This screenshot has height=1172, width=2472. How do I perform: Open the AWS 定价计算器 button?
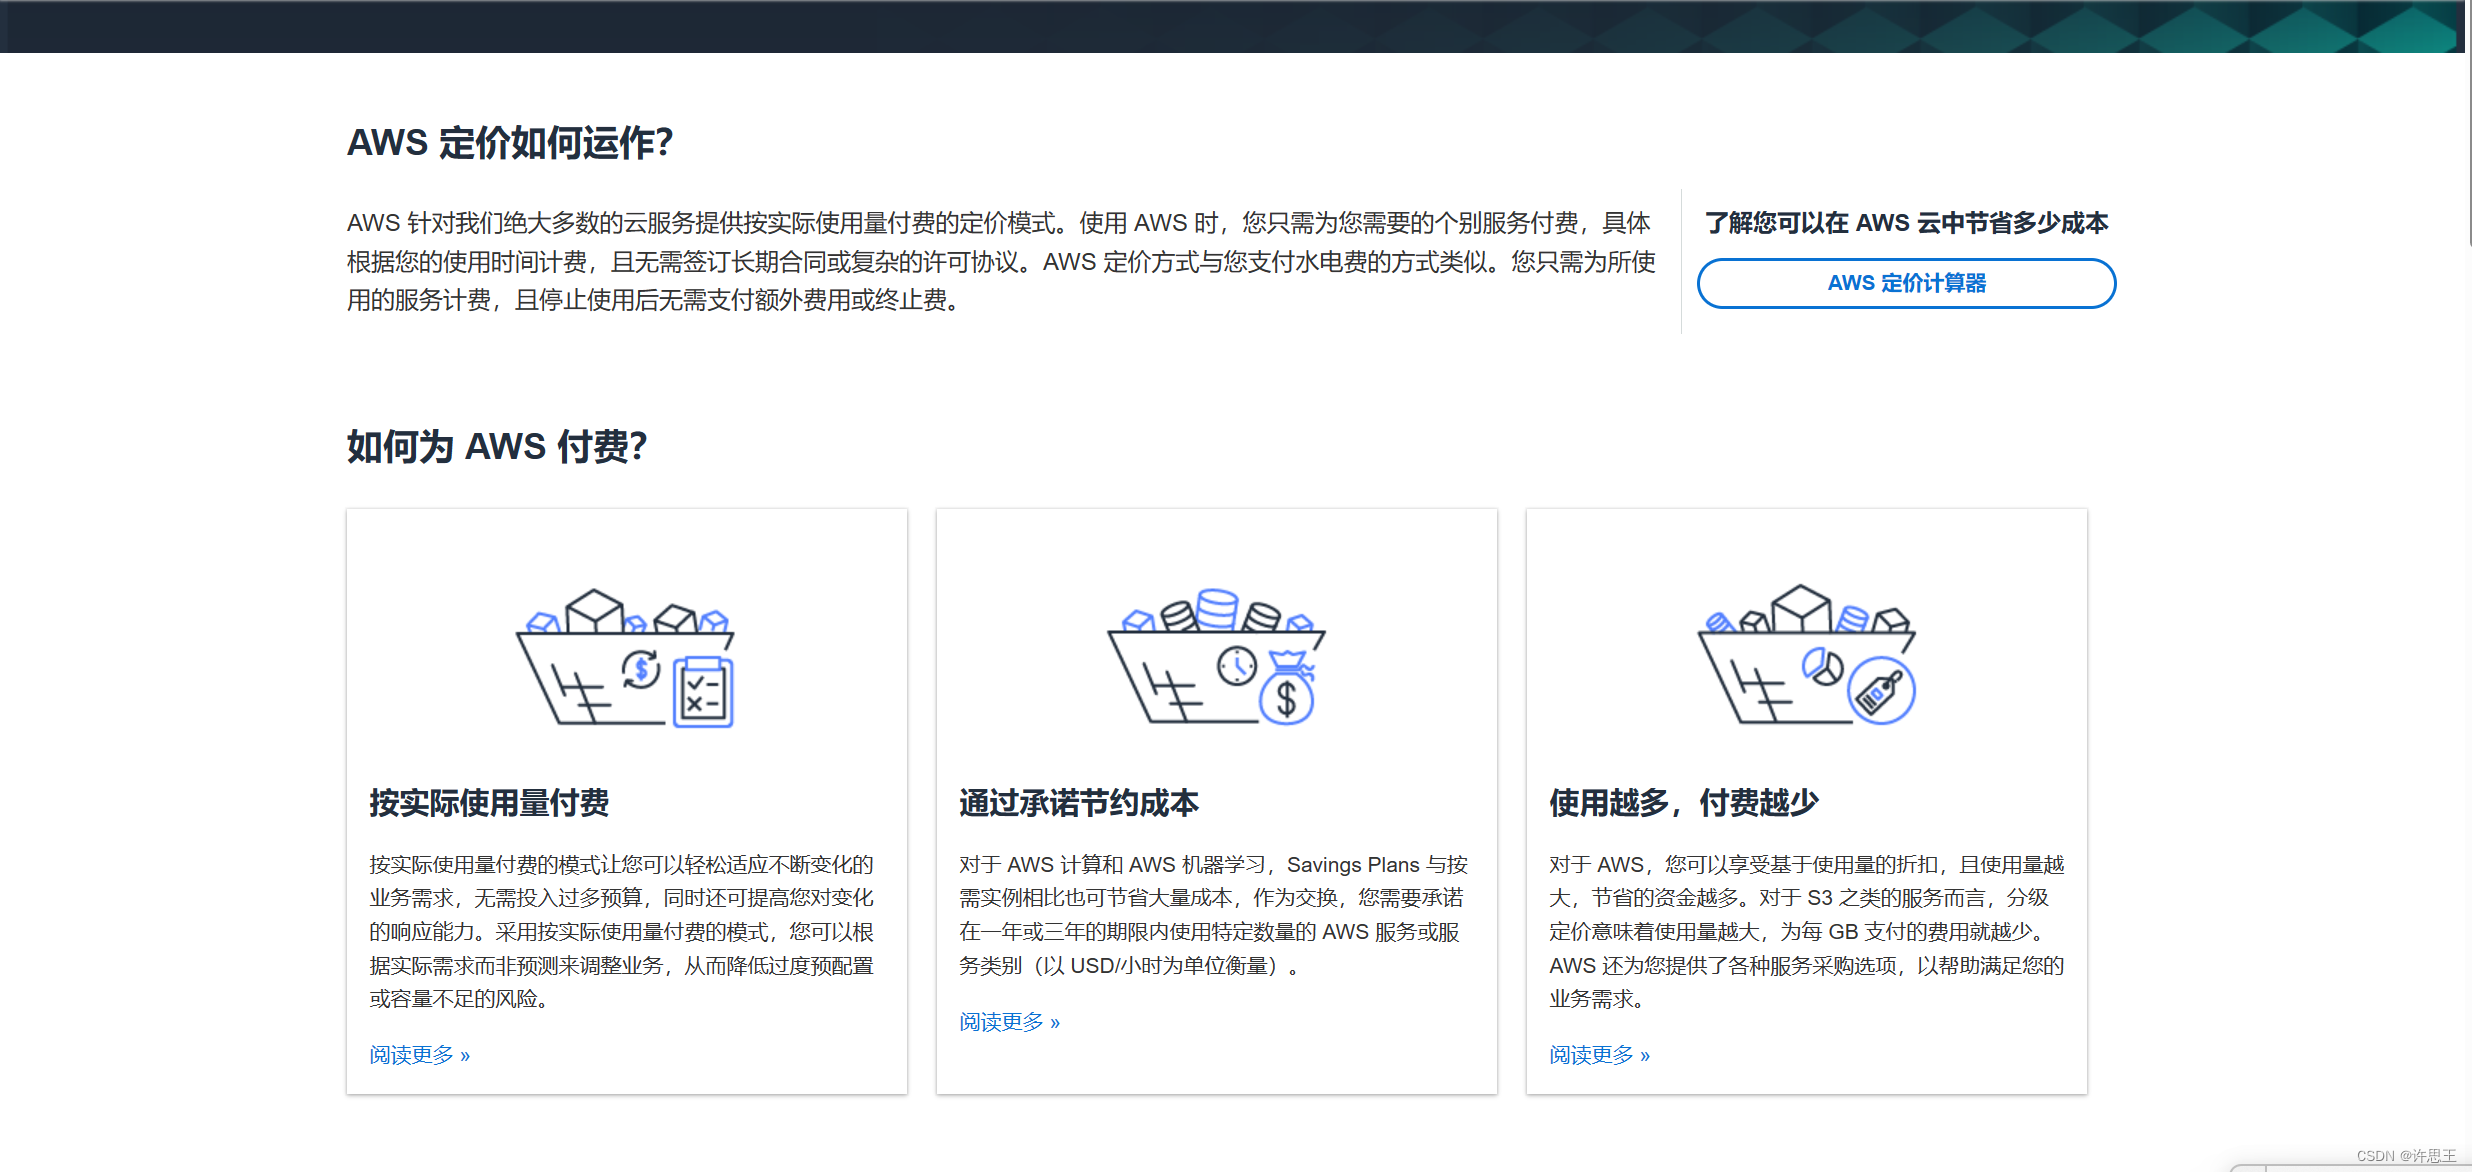coord(1906,283)
